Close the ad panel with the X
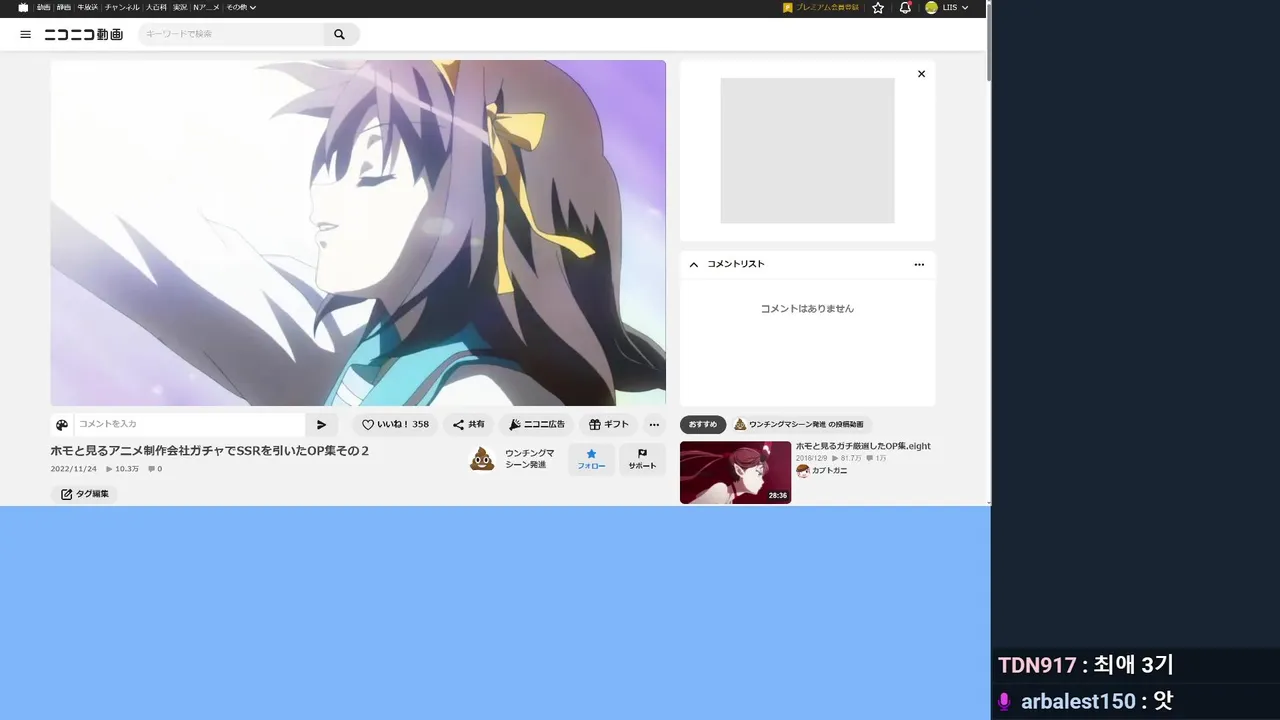Viewport: 1280px width, 720px height. pyautogui.click(x=921, y=74)
